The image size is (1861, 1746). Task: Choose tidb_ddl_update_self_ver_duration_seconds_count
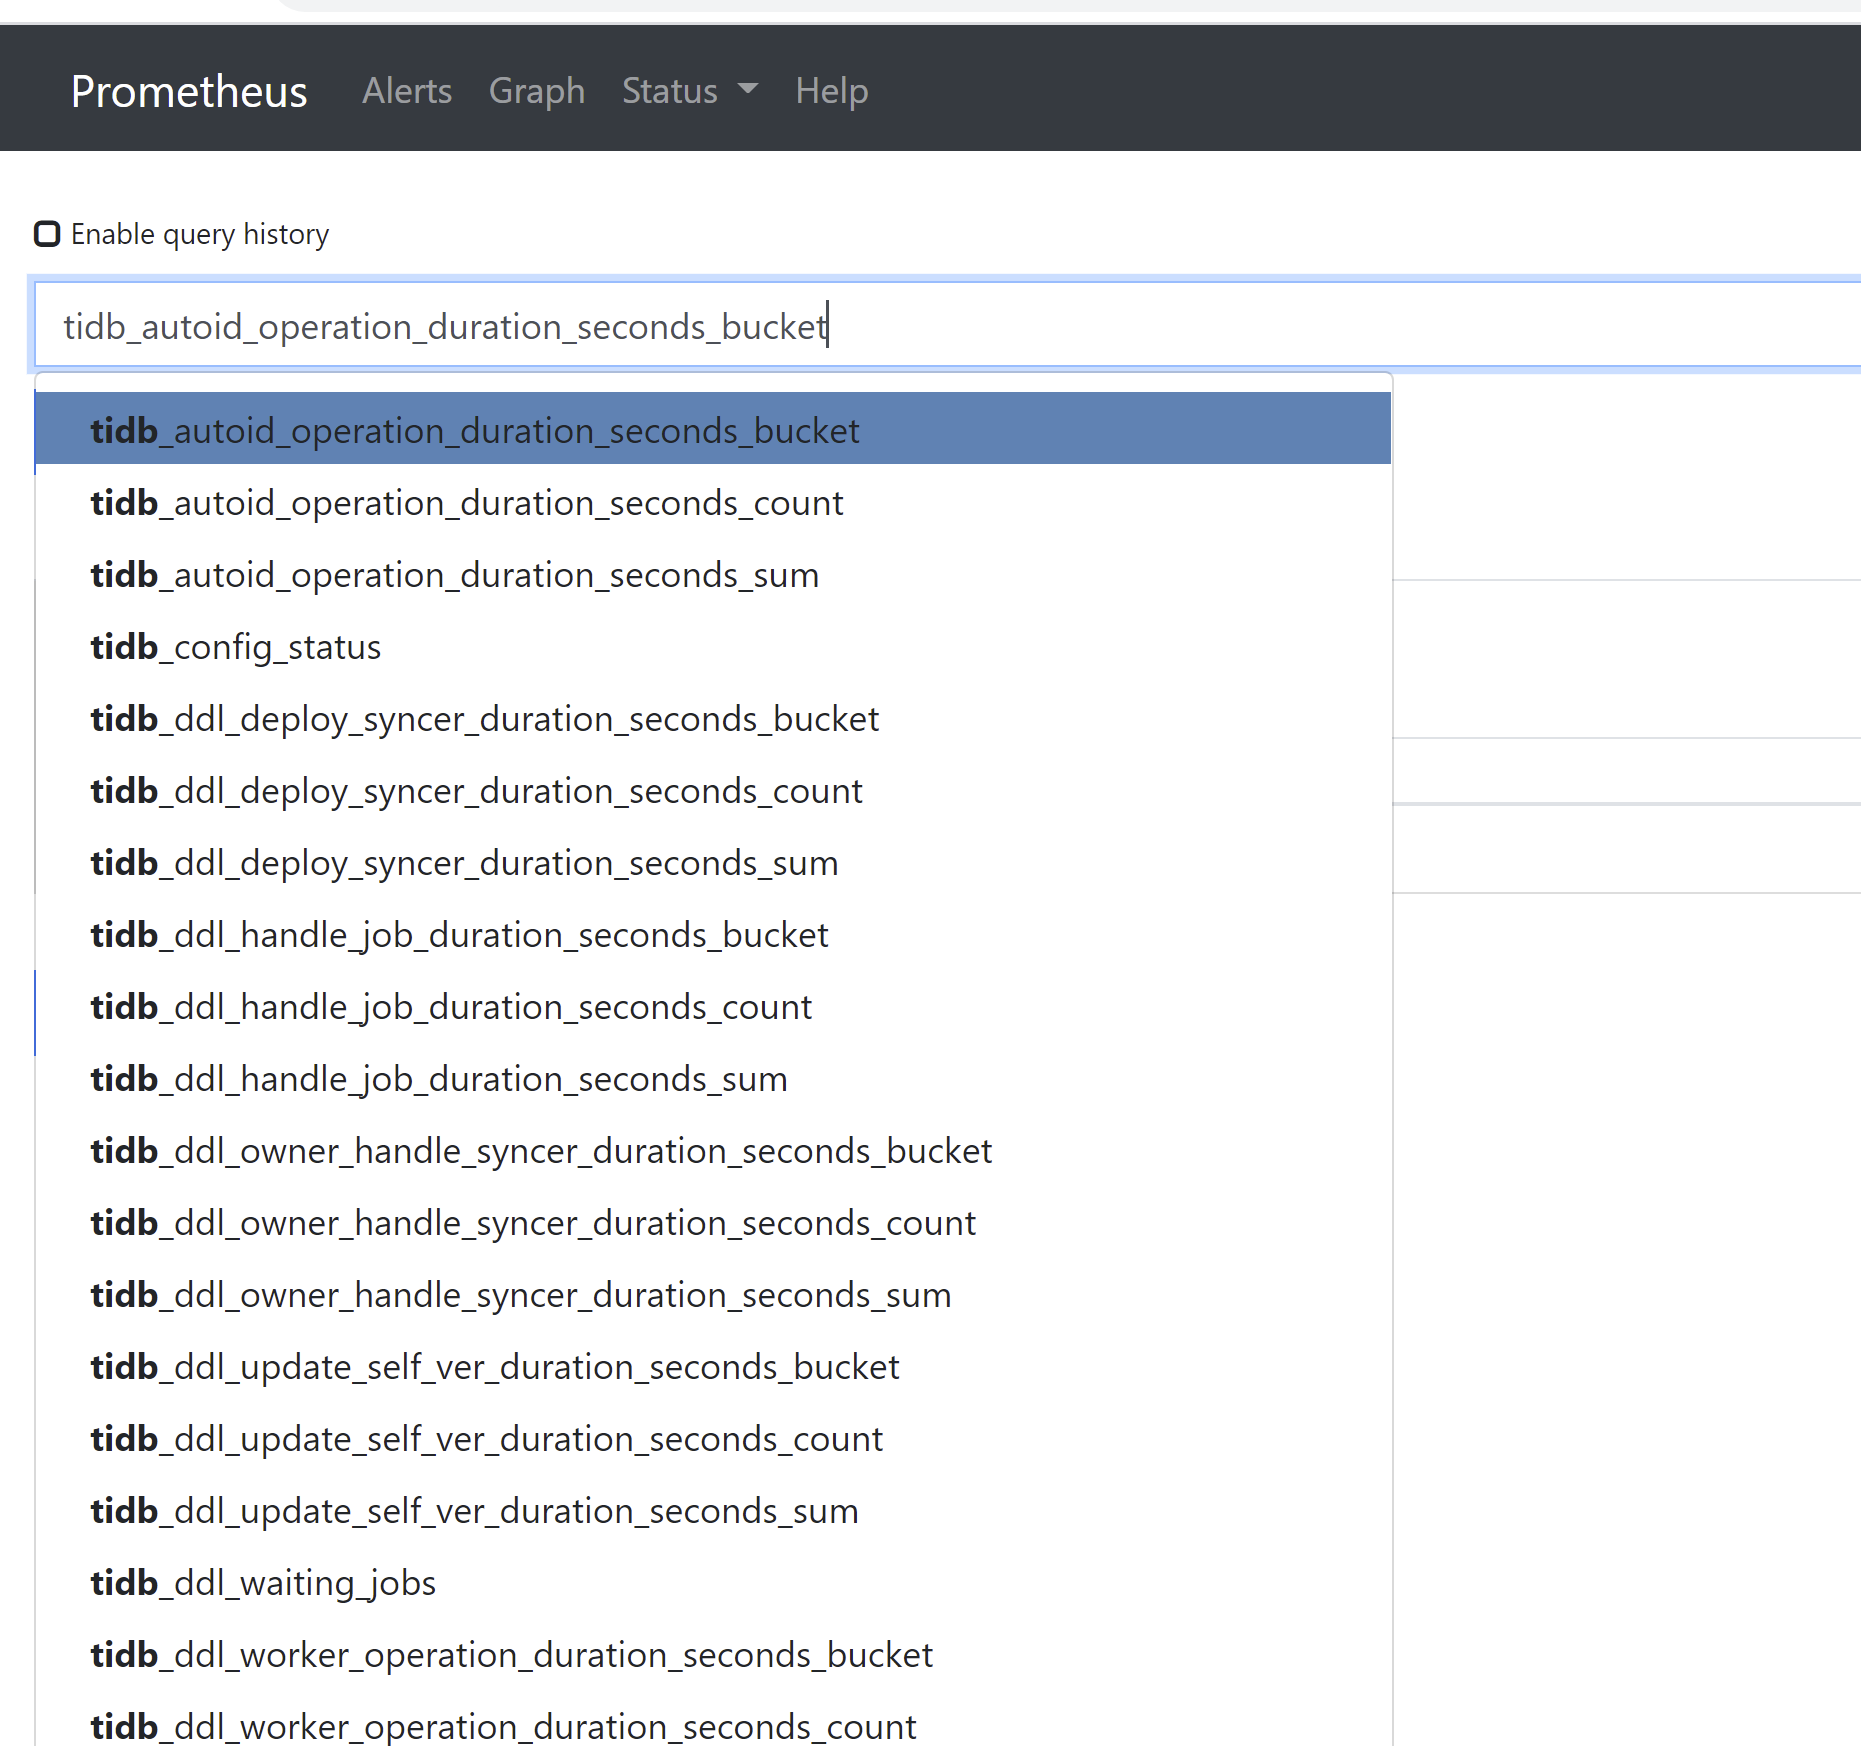pyautogui.click(x=713, y=1438)
